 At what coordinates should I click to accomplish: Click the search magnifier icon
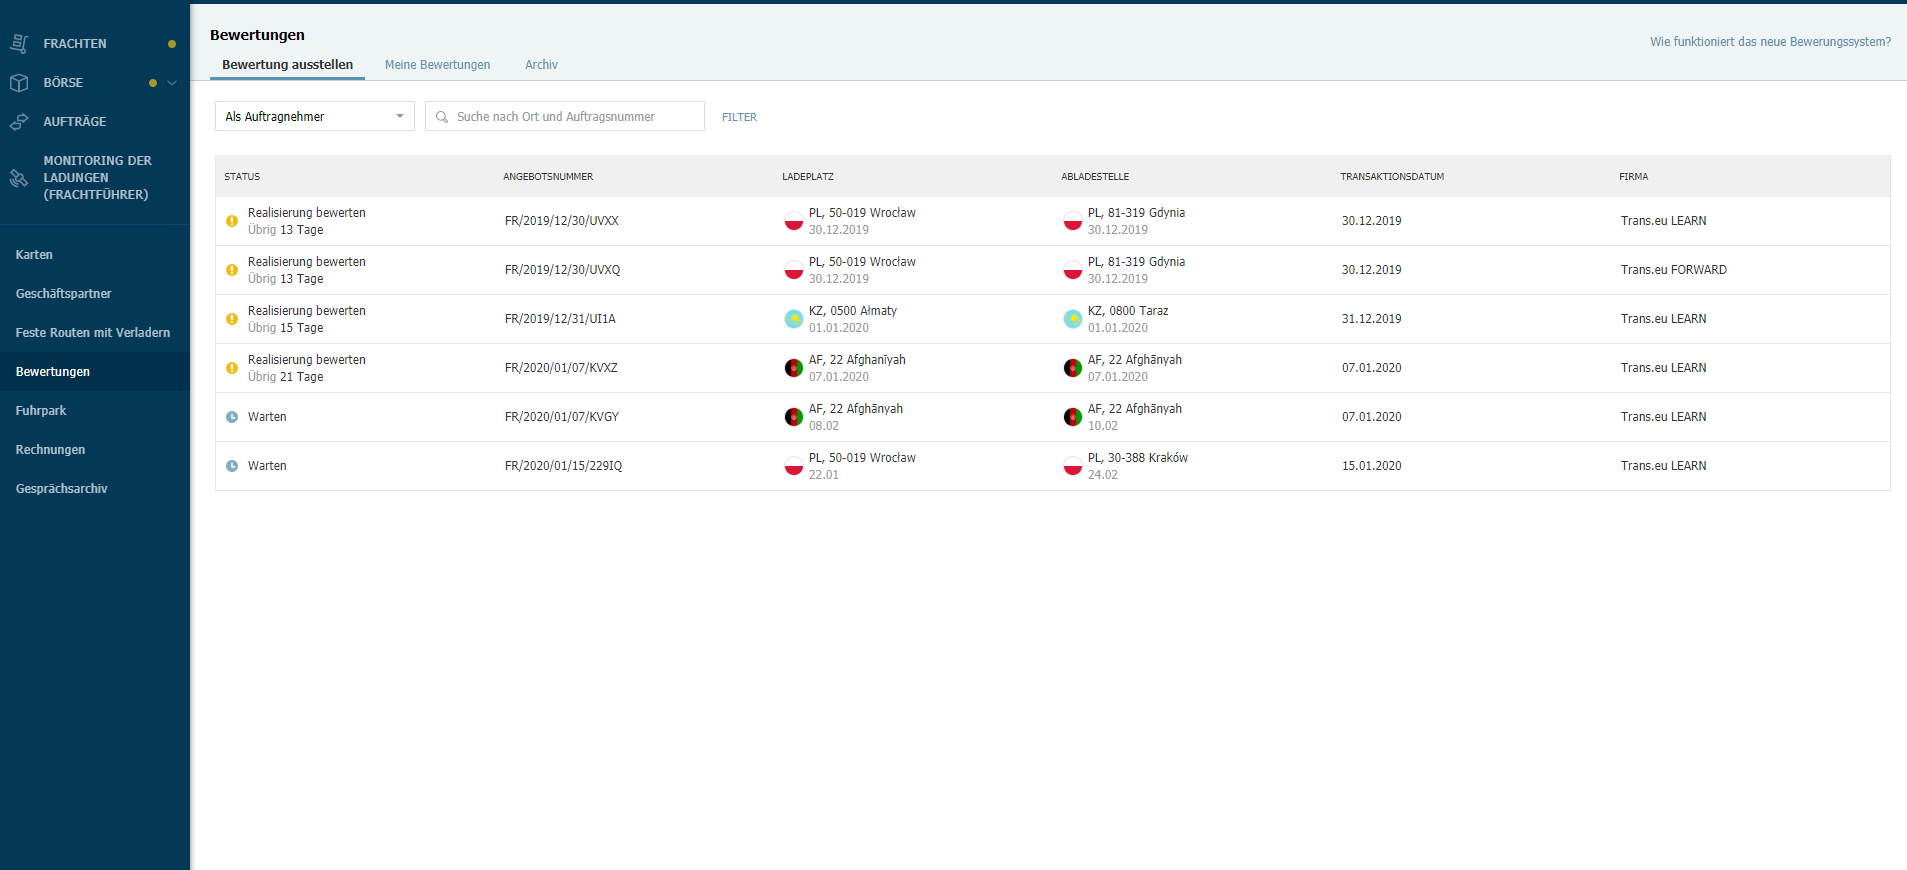click(x=442, y=117)
